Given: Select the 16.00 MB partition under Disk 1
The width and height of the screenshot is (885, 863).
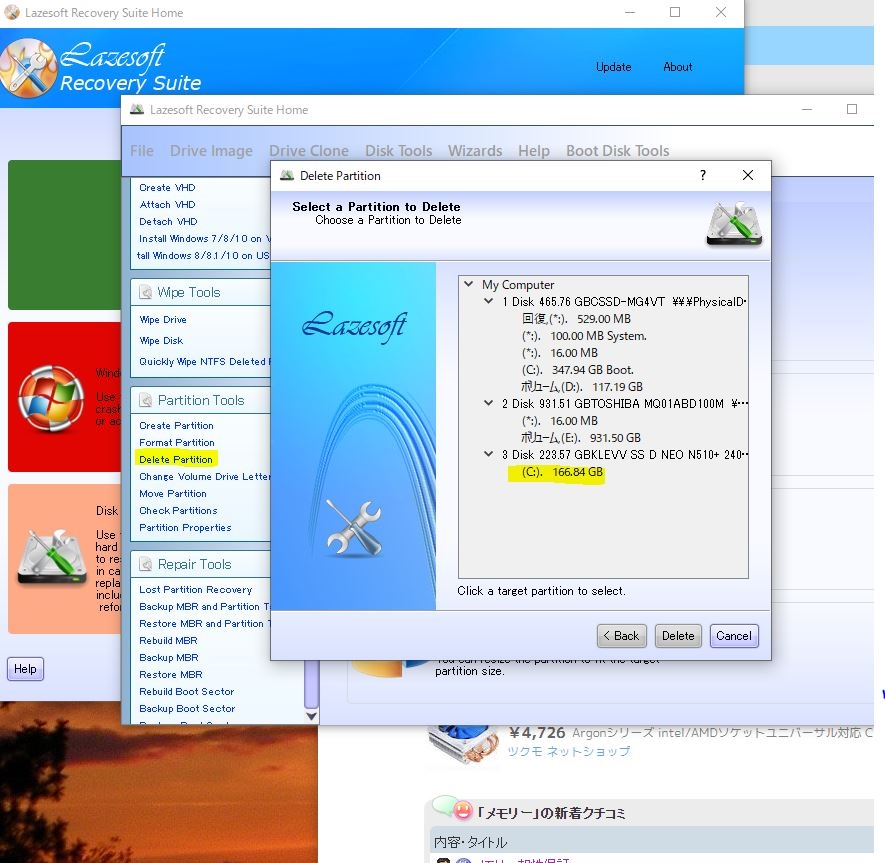Looking at the screenshot, I should click(x=559, y=353).
